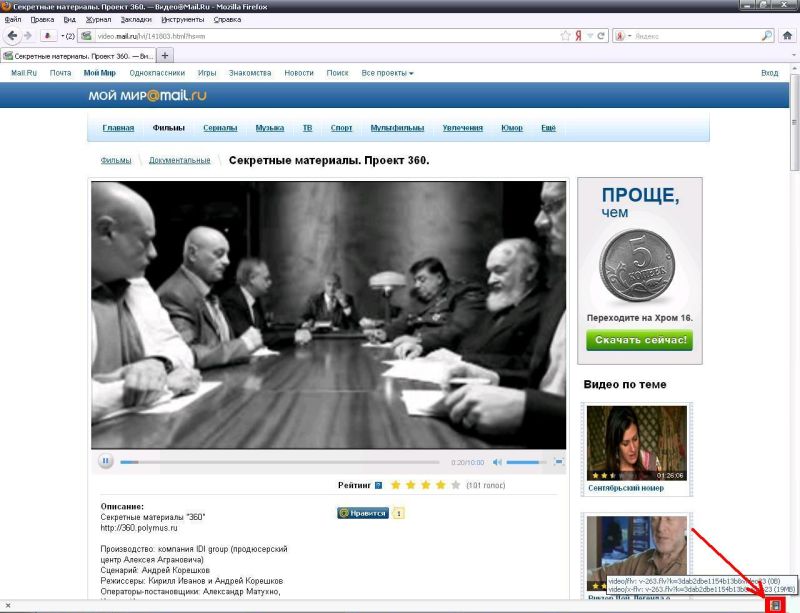This screenshot has width=800, height=613.
Task: Click the browser Back arrow button
Action: 13,35
